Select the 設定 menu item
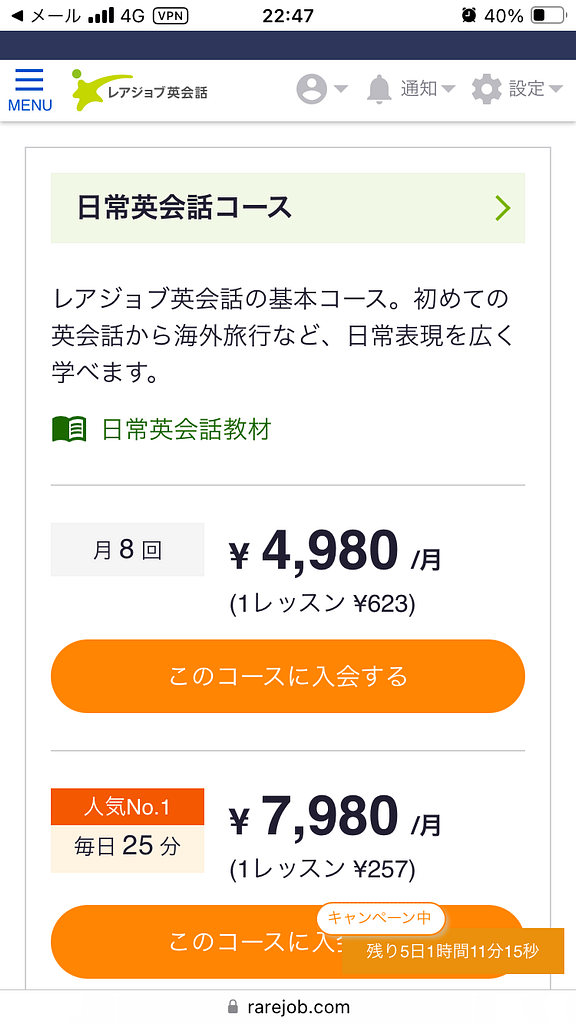 pos(528,88)
